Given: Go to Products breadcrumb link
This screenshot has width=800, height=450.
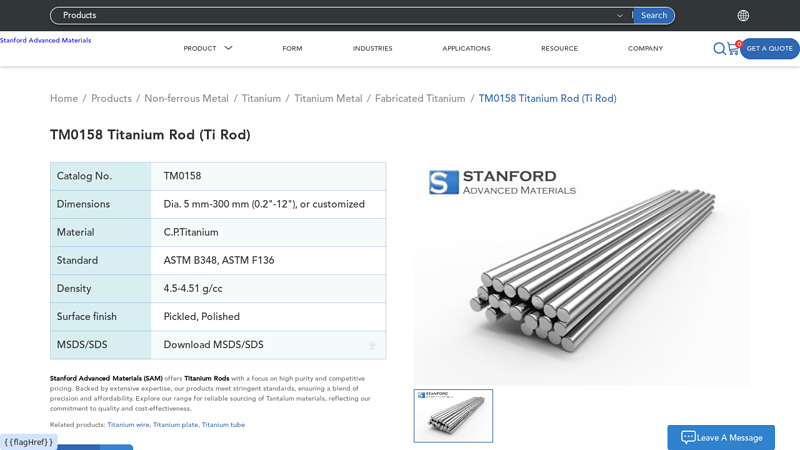Looking at the screenshot, I should point(111,98).
